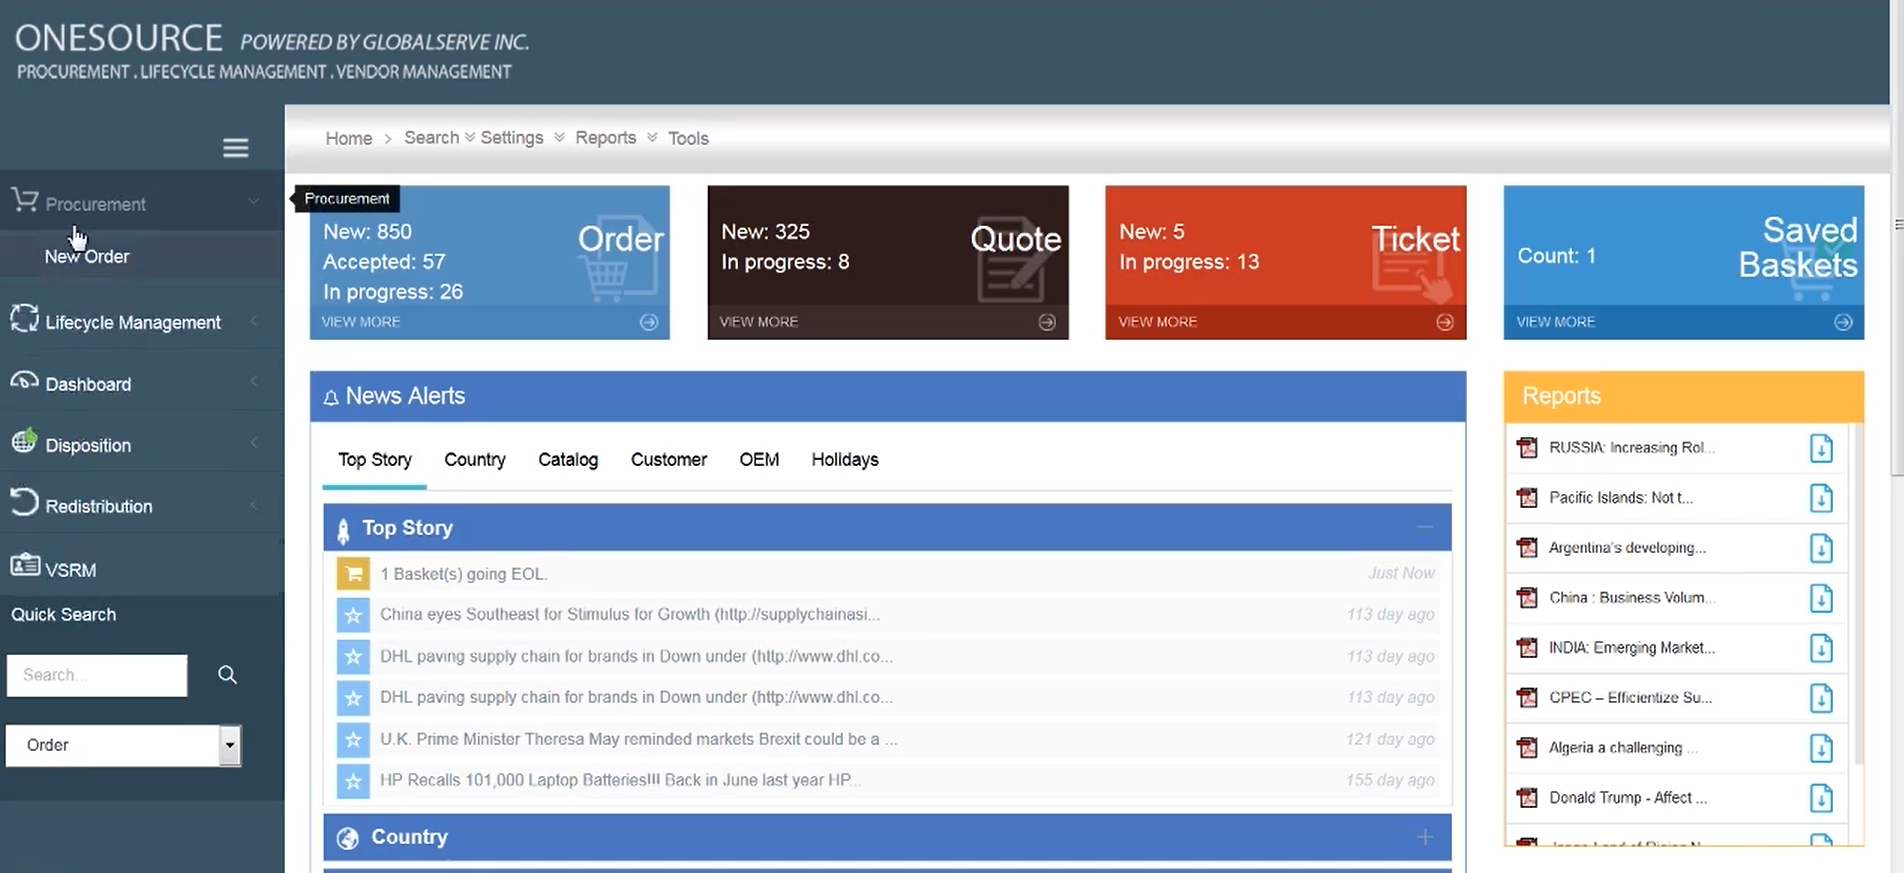The width and height of the screenshot is (1904, 873).
Task: Switch to the Country tab
Action: [x=475, y=459]
